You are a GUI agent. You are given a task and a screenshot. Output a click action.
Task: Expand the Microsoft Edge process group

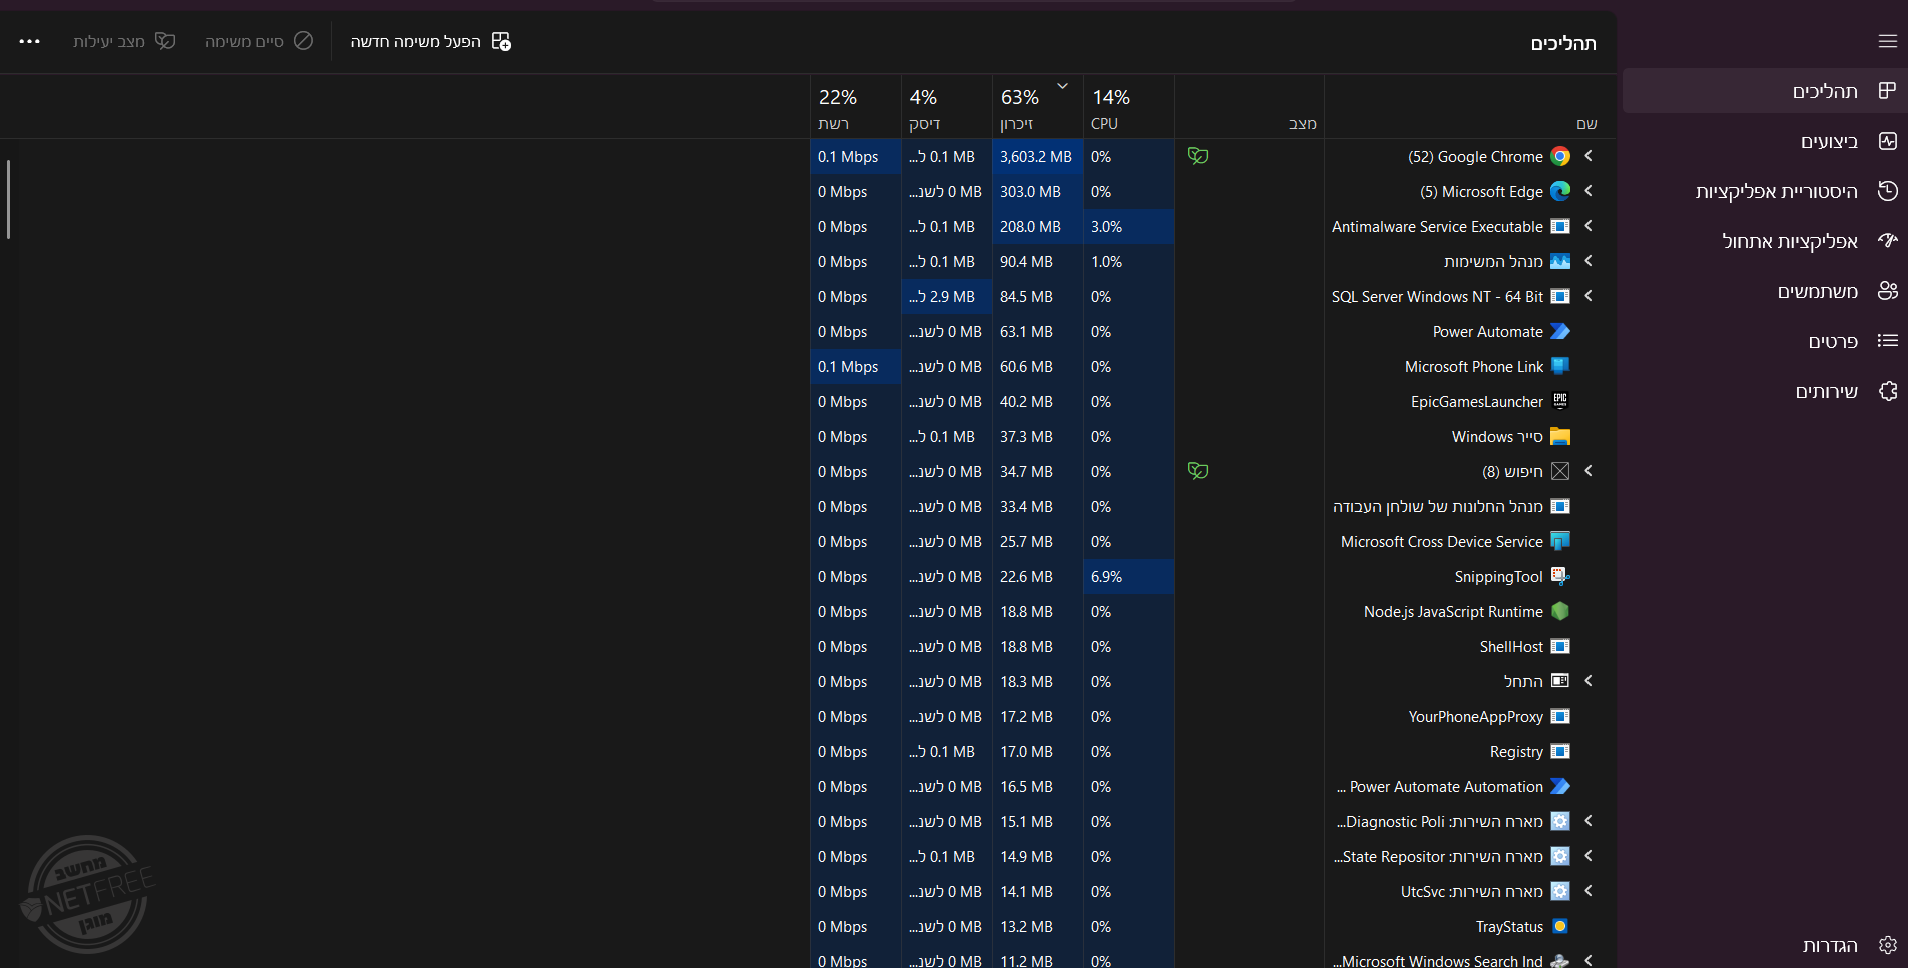1588,191
